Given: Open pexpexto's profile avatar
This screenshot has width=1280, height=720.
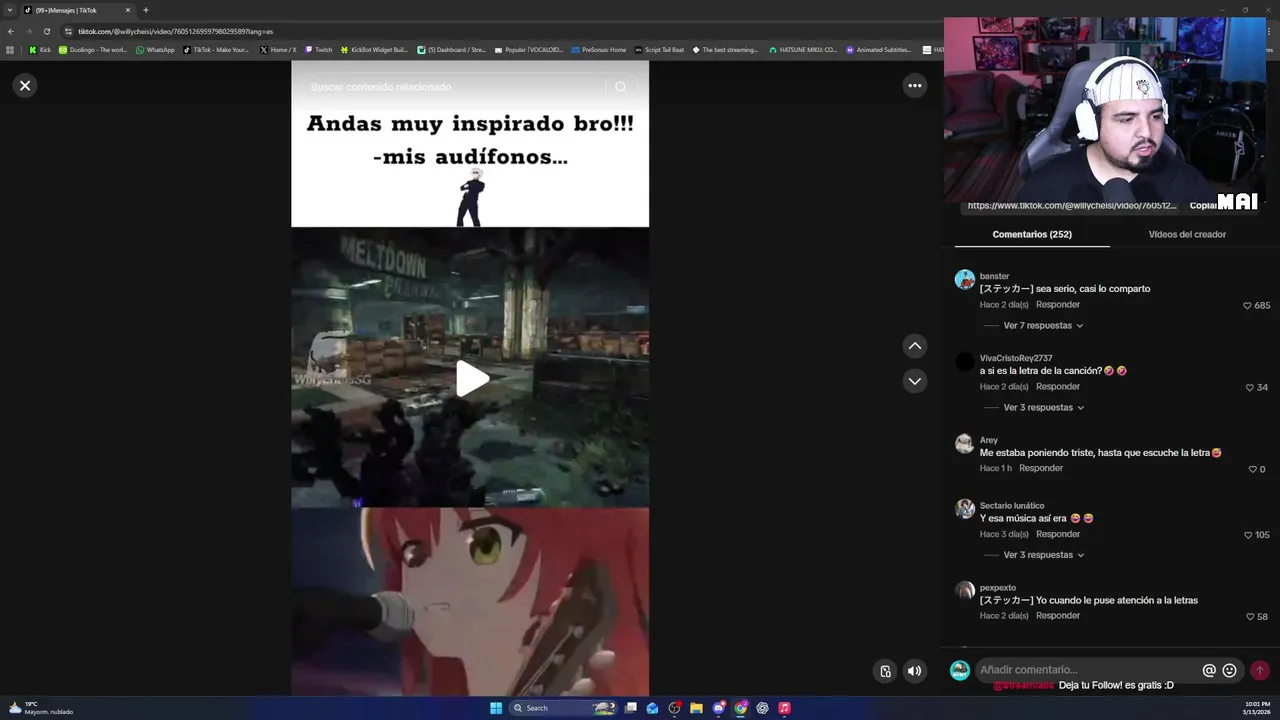Looking at the screenshot, I should [964, 591].
